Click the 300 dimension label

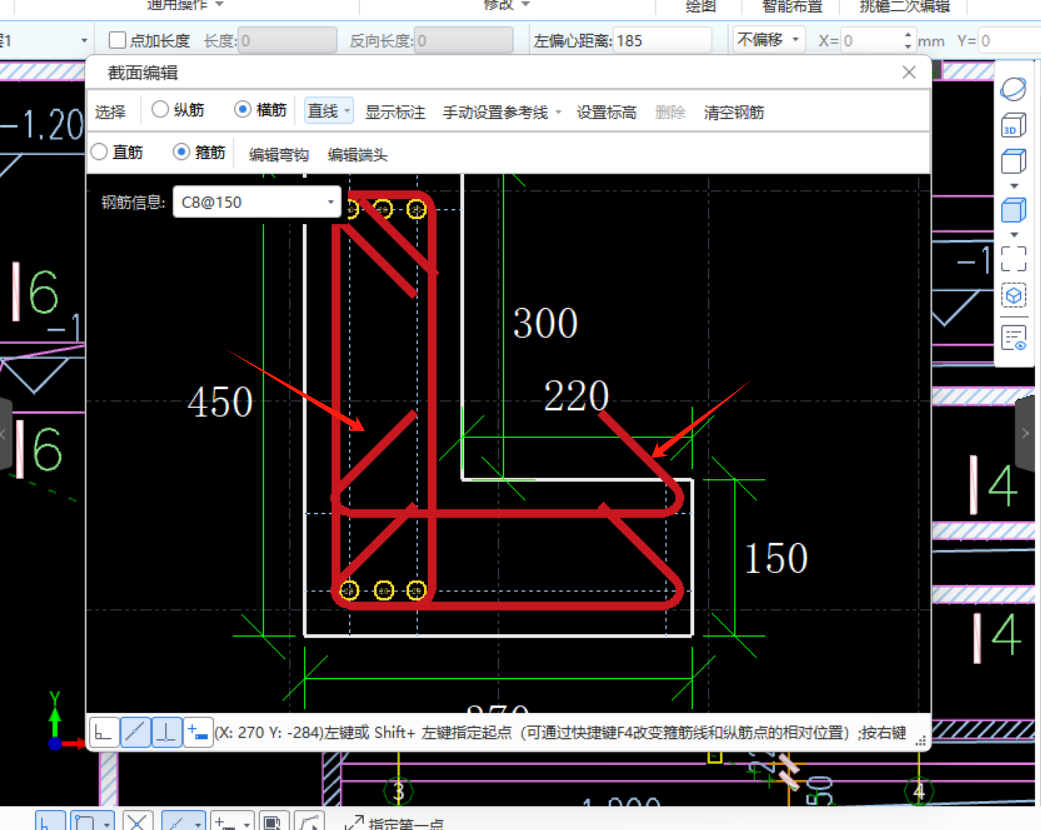tap(545, 323)
